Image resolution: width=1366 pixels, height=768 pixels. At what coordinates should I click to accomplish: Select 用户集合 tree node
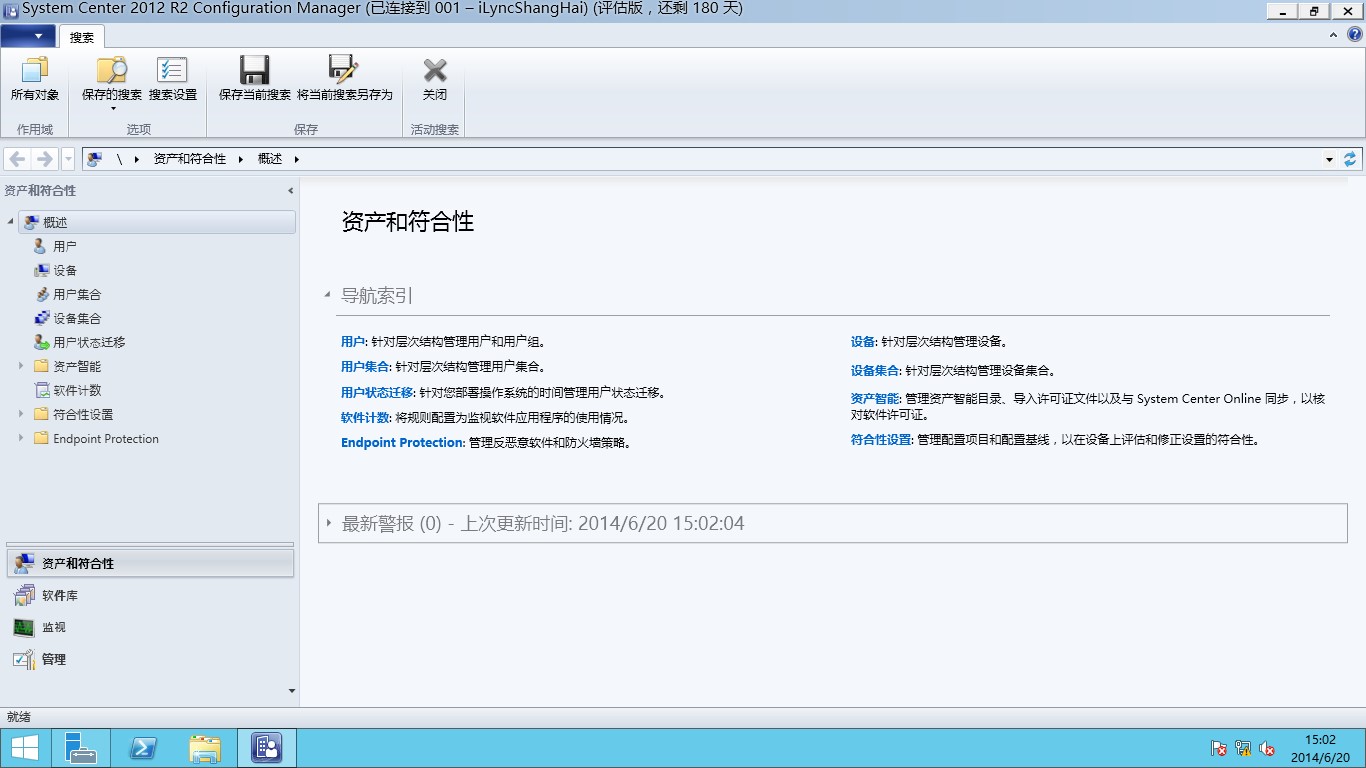pyautogui.click(x=77, y=294)
